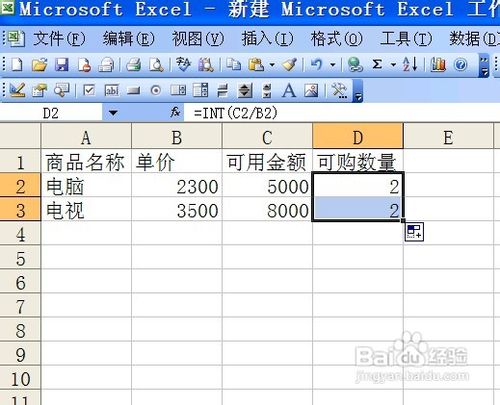Open the 插入(I) menu

[267, 39]
